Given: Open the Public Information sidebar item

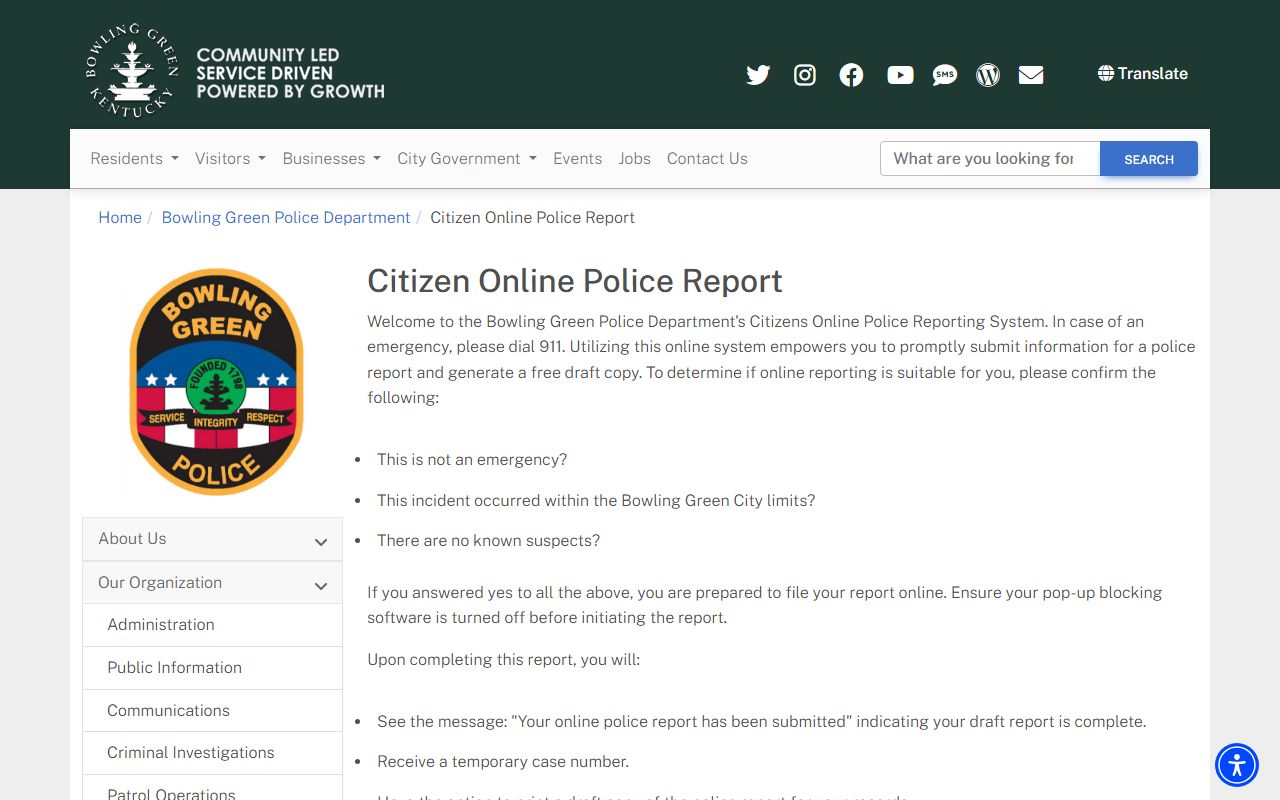Looking at the screenshot, I should [212, 668].
